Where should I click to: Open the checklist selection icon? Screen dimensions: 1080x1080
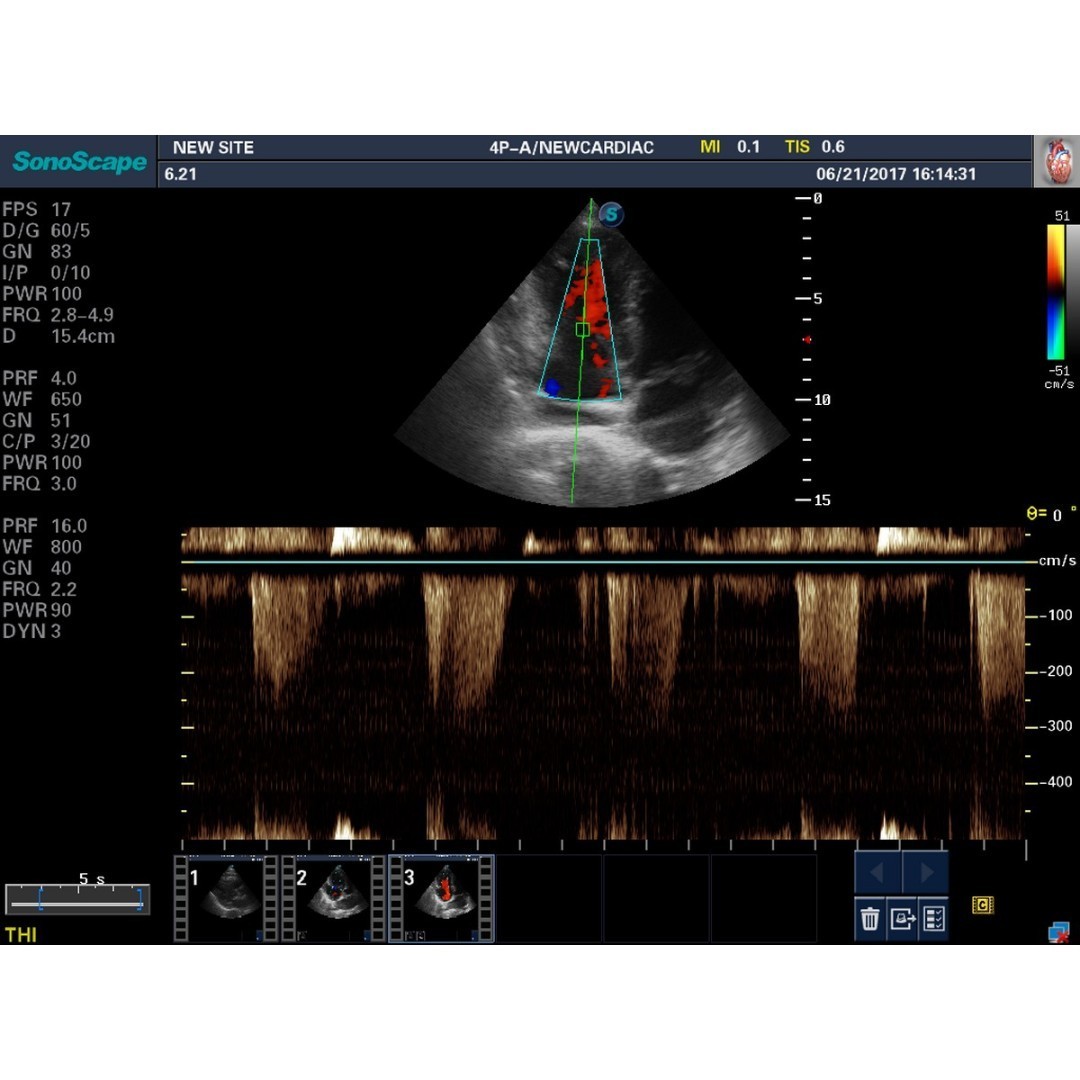click(x=933, y=919)
